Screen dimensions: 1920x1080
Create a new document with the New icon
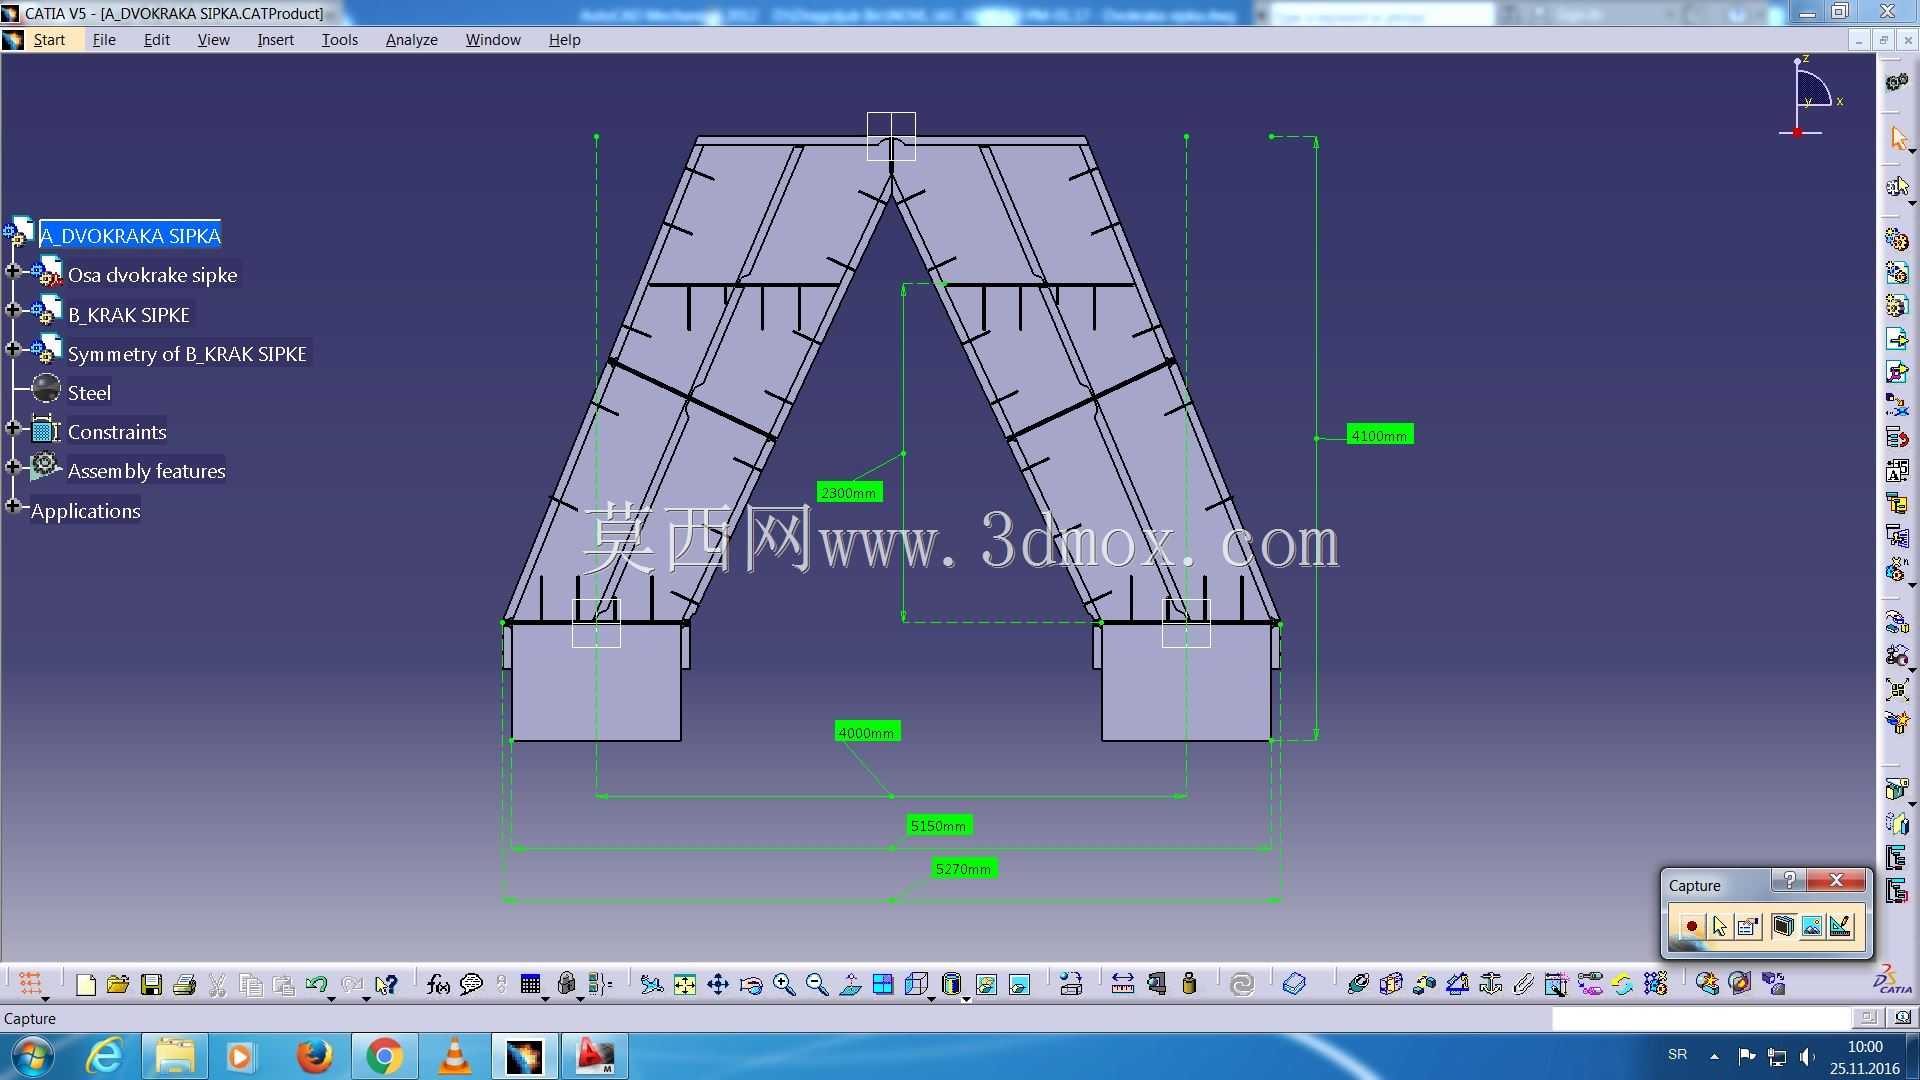tap(86, 985)
